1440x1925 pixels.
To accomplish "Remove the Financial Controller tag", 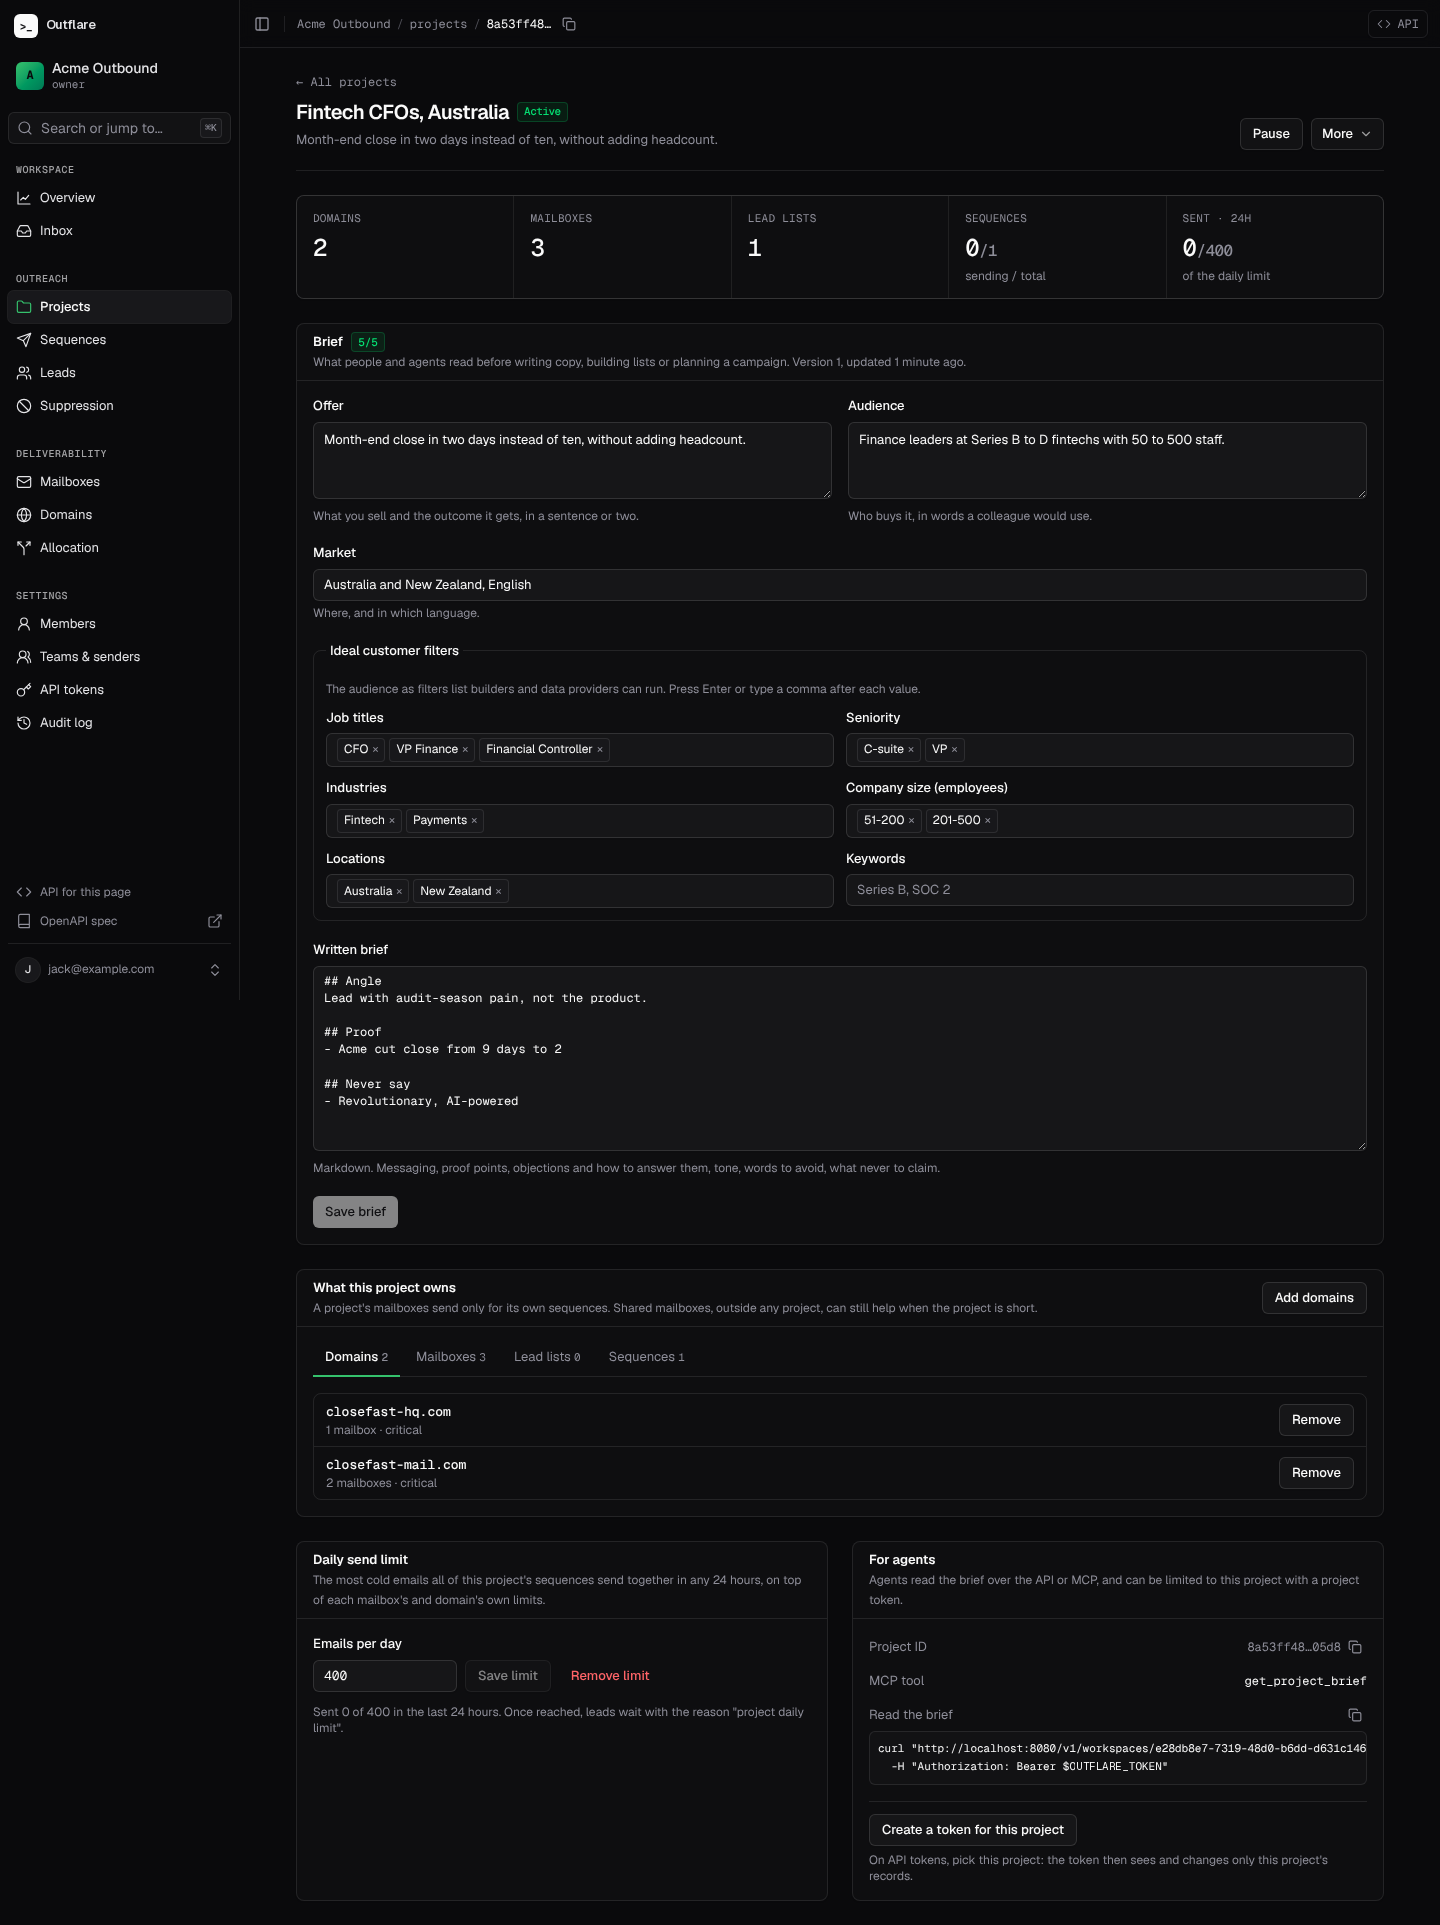I will [600, 750].
